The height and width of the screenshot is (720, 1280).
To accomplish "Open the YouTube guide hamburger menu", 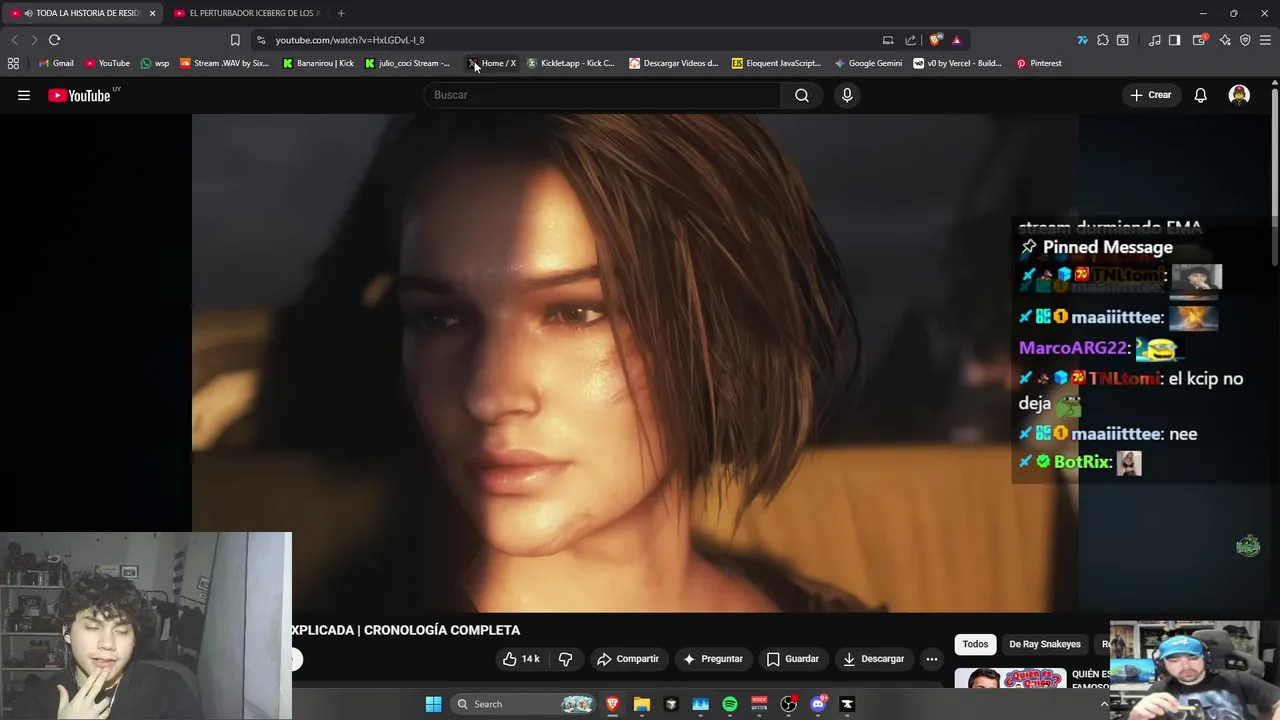I will (24, 95).
